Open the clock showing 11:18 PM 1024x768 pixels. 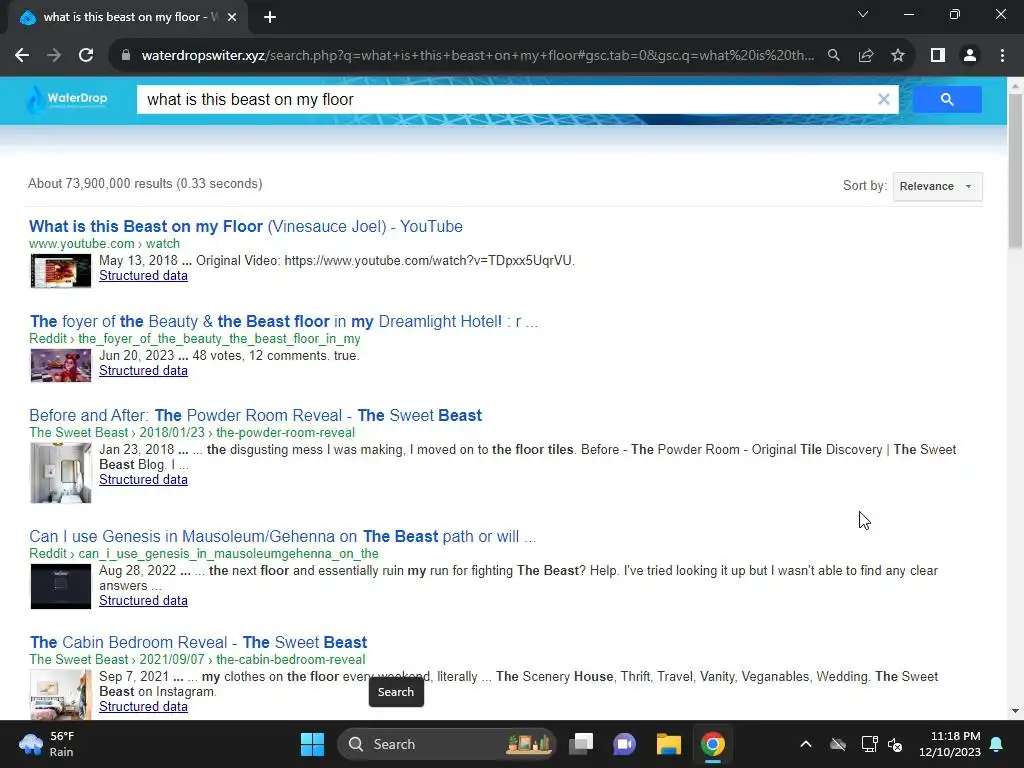click(x=950, y=744)
